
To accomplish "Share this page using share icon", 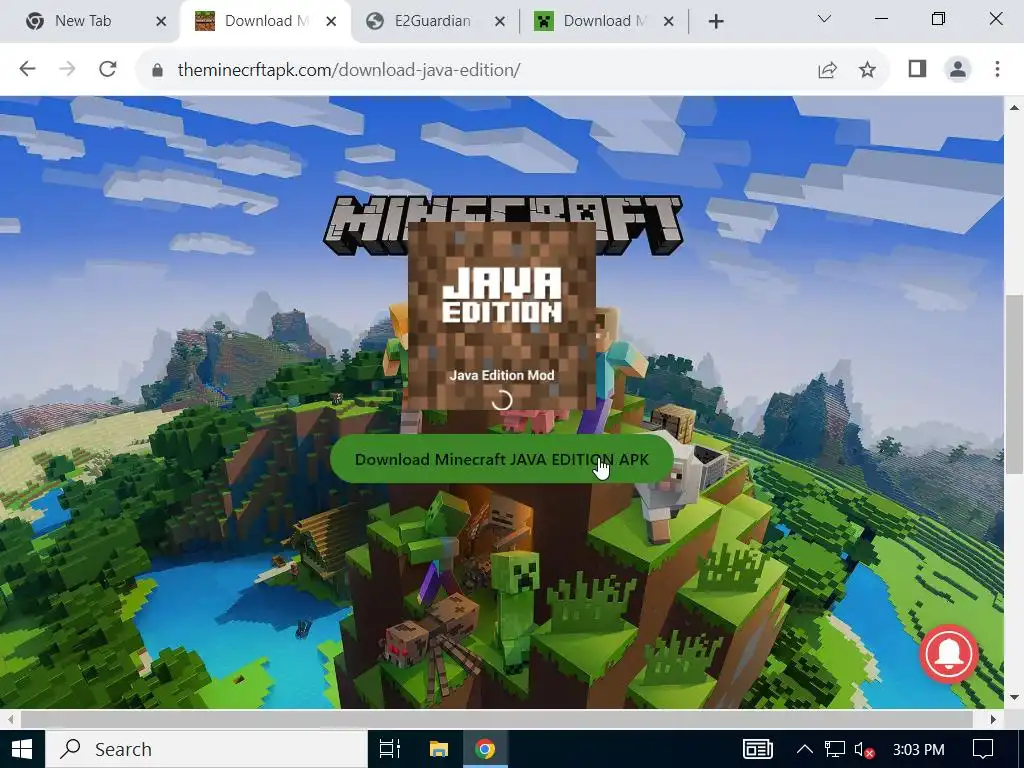I will (x=827, y=69).
